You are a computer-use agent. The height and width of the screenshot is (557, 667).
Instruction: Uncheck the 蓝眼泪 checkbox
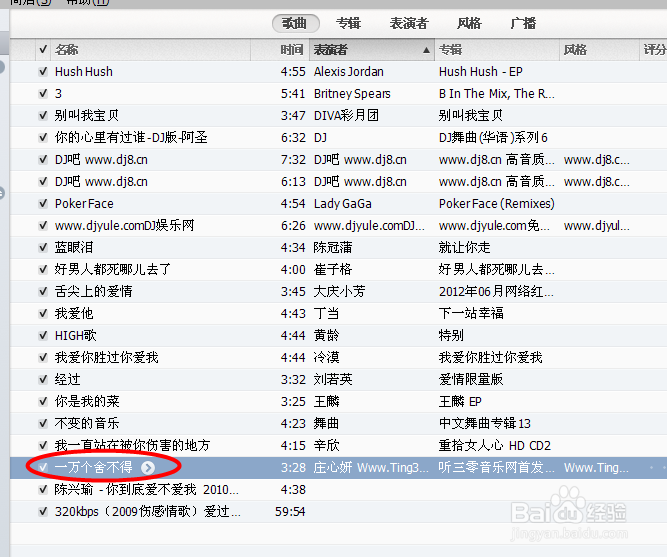pos(43,247)
